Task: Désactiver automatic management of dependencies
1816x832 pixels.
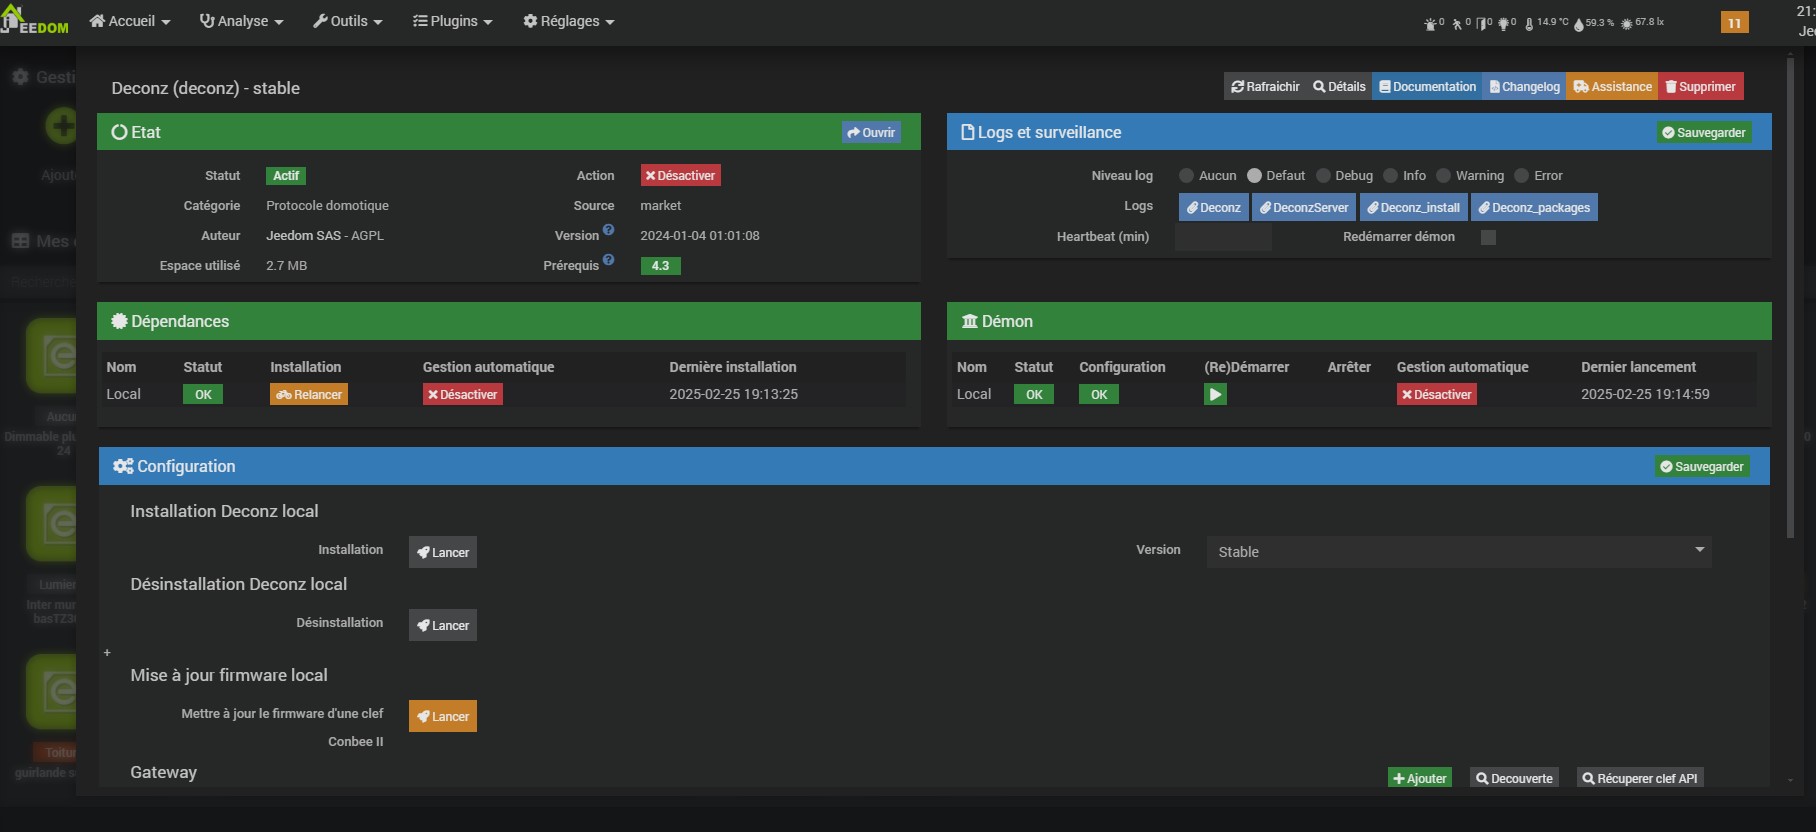Action: coord(462,395)
